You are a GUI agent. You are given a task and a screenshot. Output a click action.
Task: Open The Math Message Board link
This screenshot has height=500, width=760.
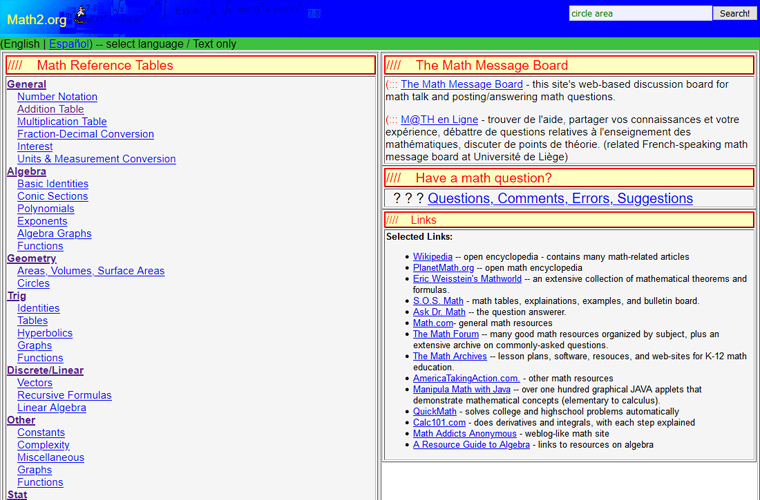point(462,84)
